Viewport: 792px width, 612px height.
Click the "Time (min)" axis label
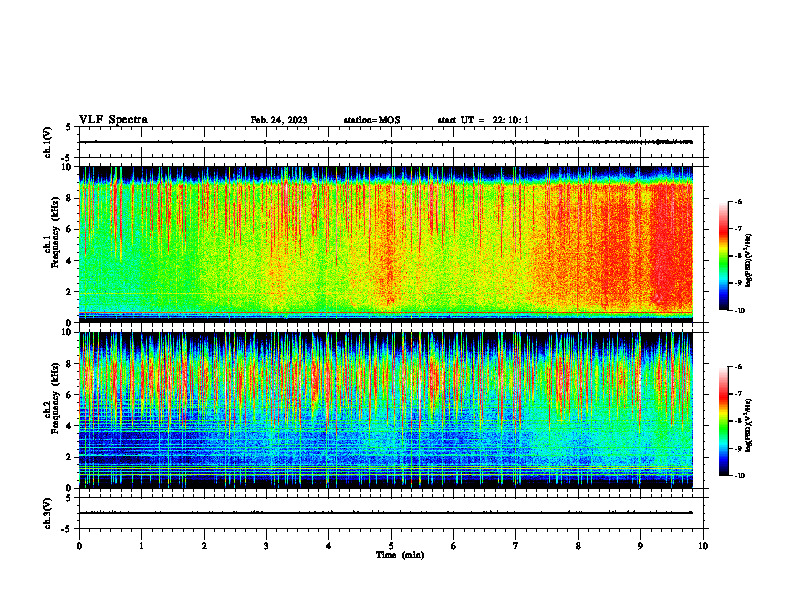click(x=400, y=555)
